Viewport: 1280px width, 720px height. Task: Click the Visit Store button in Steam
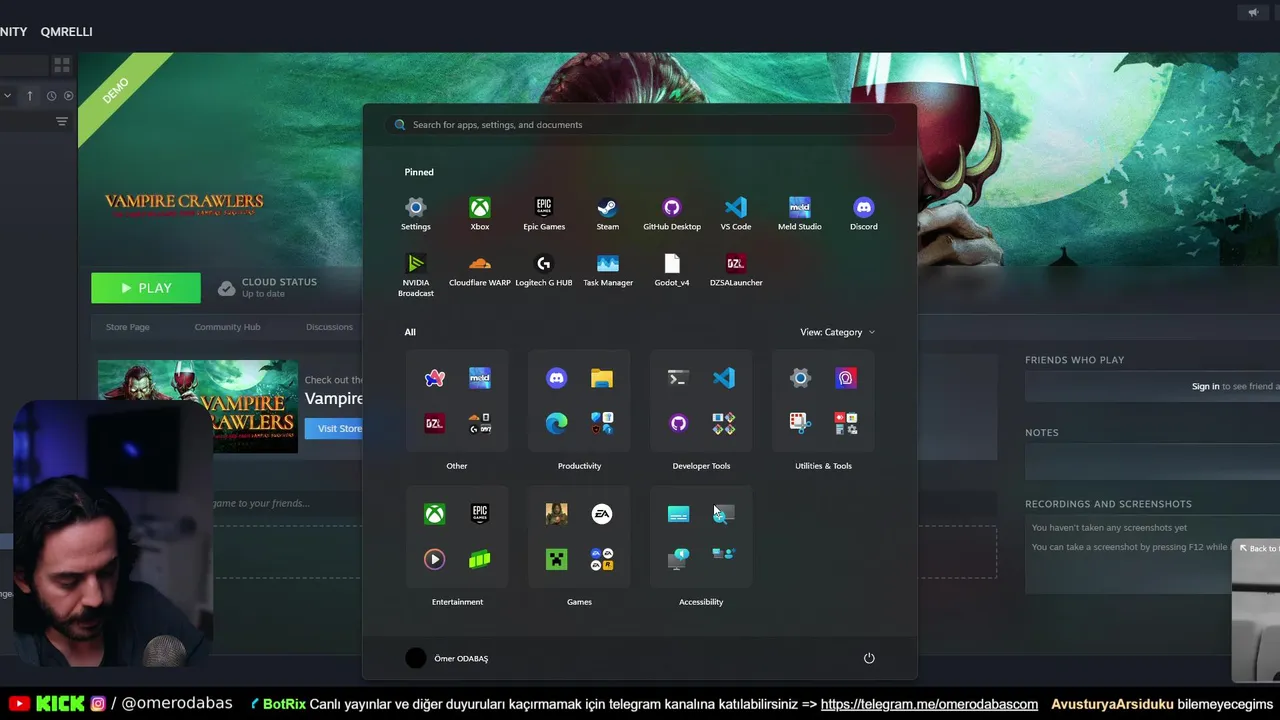click(339, 429)
